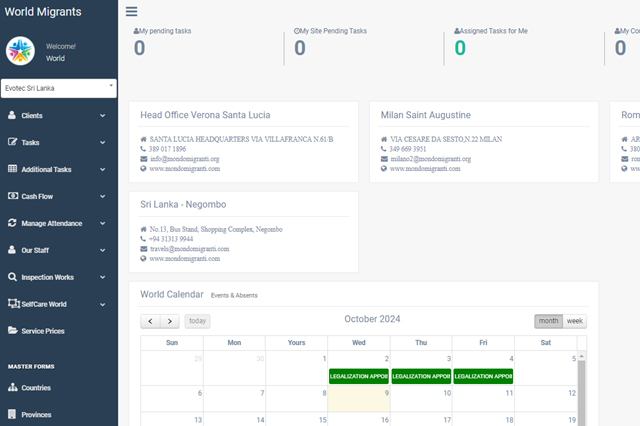Click the Inspection Works magnifier icon
The width and height of the screenshot is (640, 426).
(12, 277)
